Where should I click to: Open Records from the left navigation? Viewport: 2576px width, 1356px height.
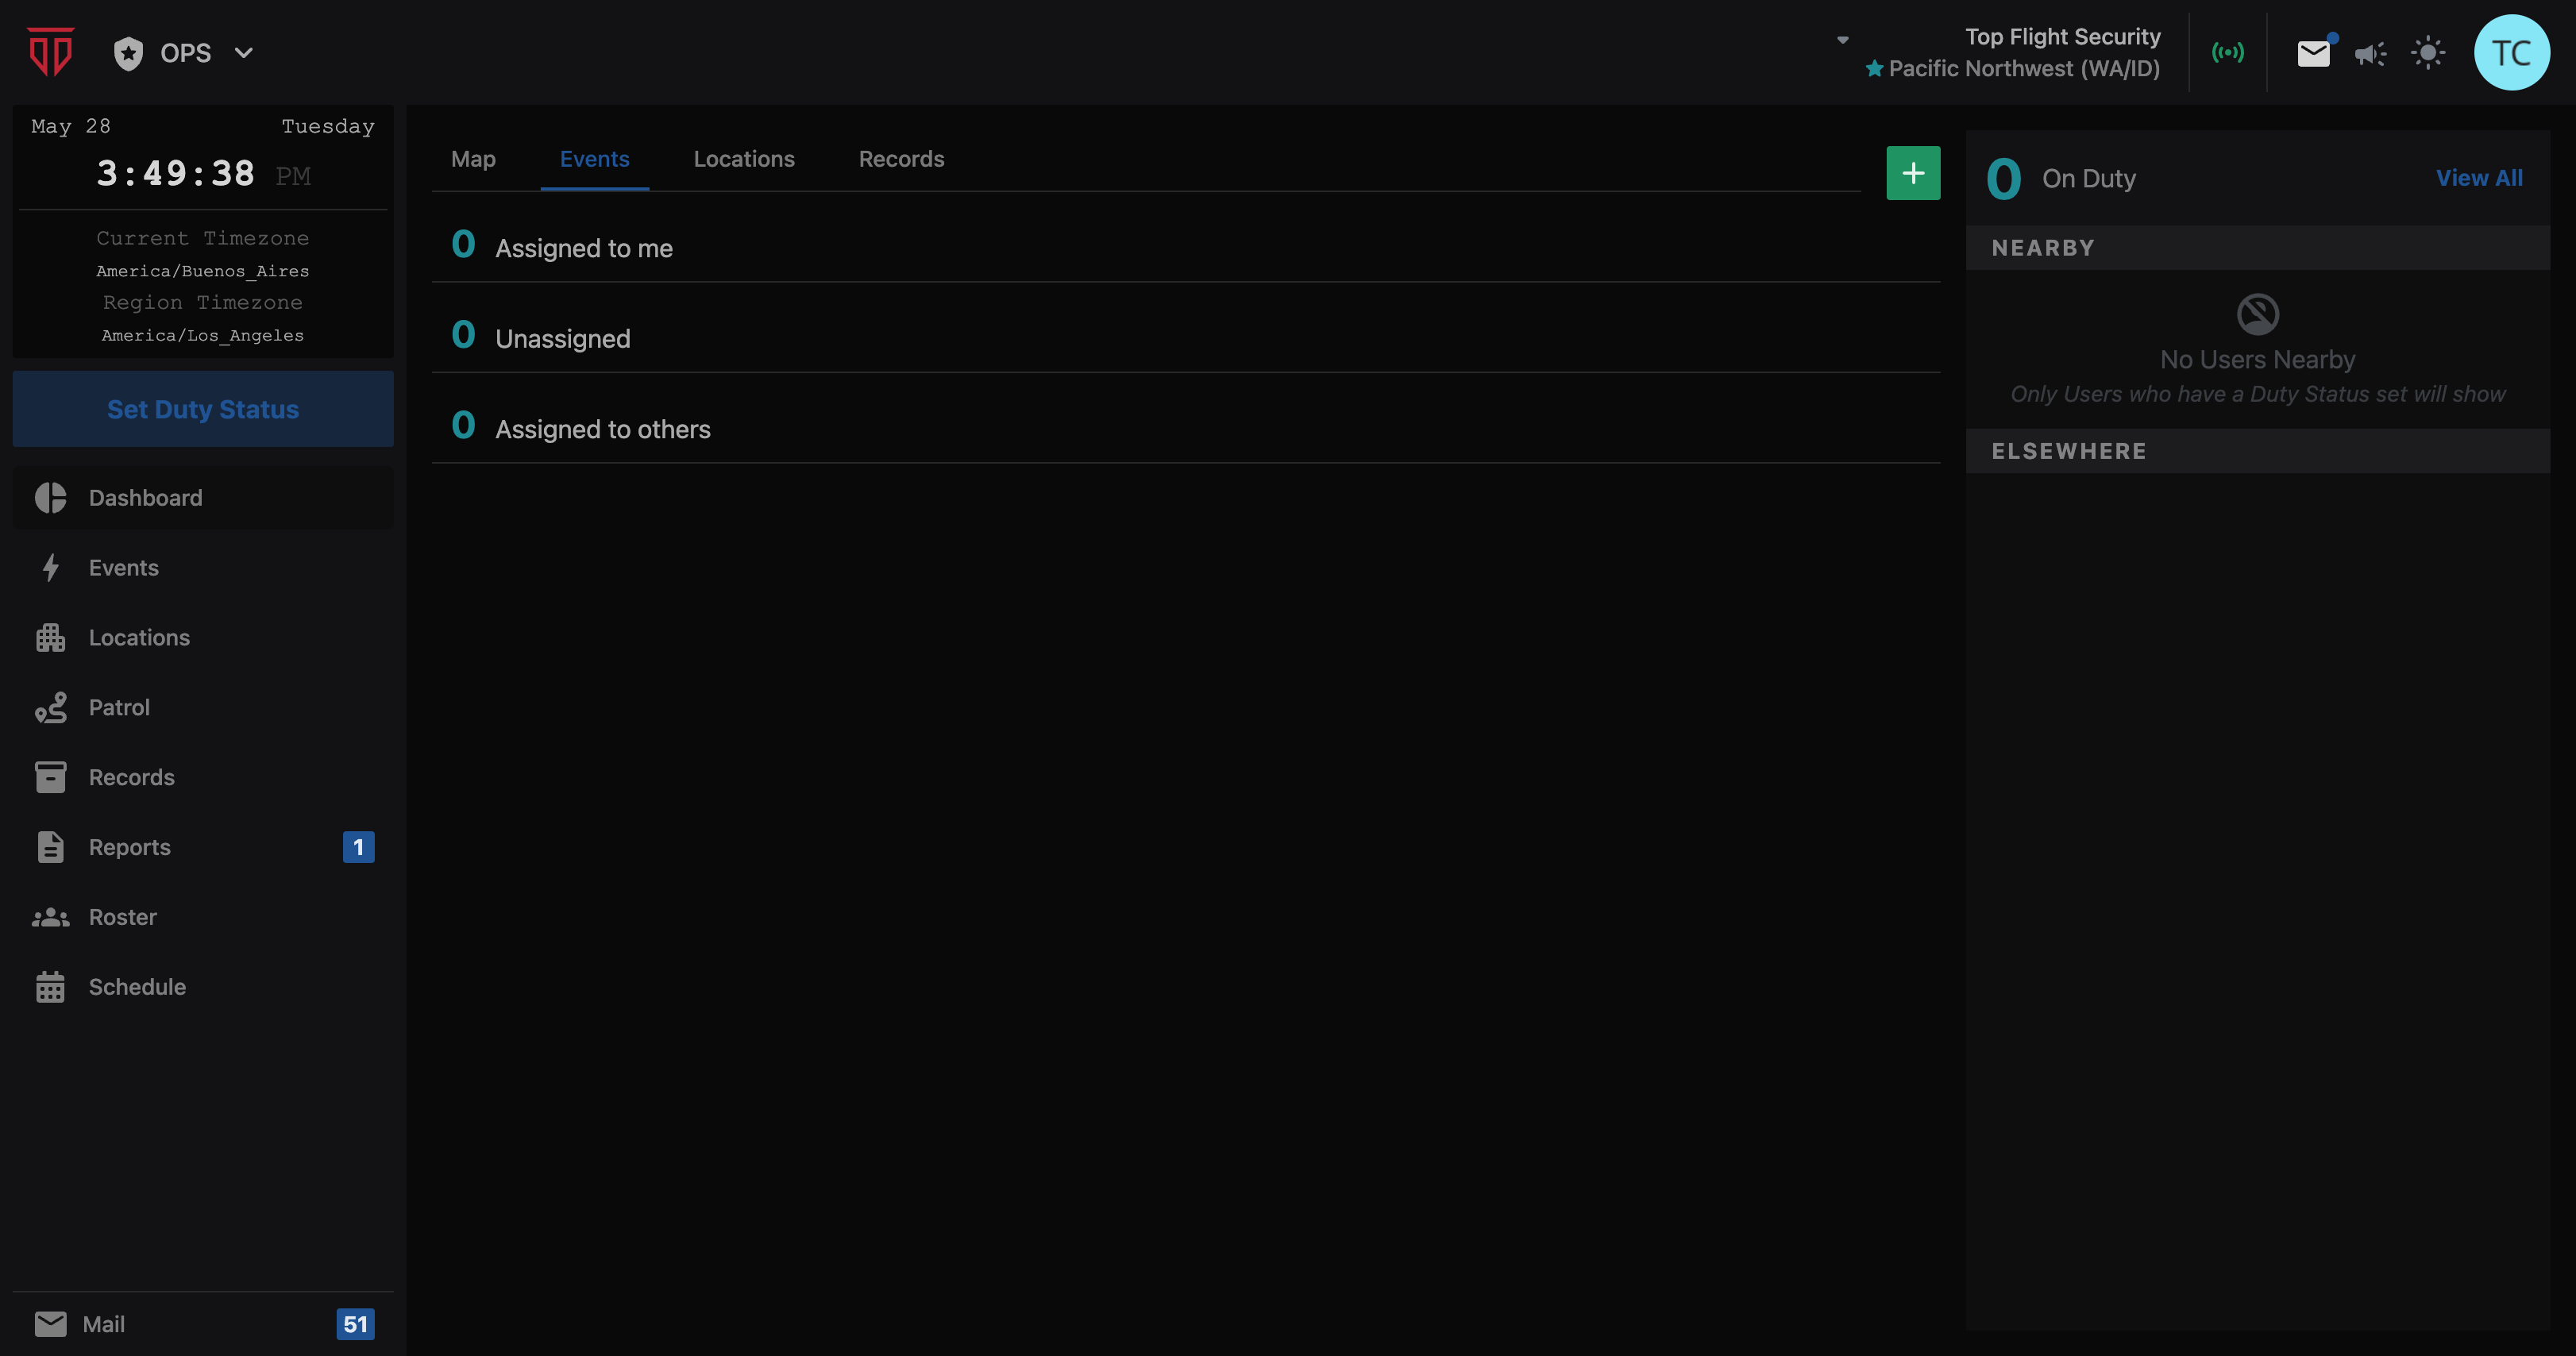click(131, 777)
